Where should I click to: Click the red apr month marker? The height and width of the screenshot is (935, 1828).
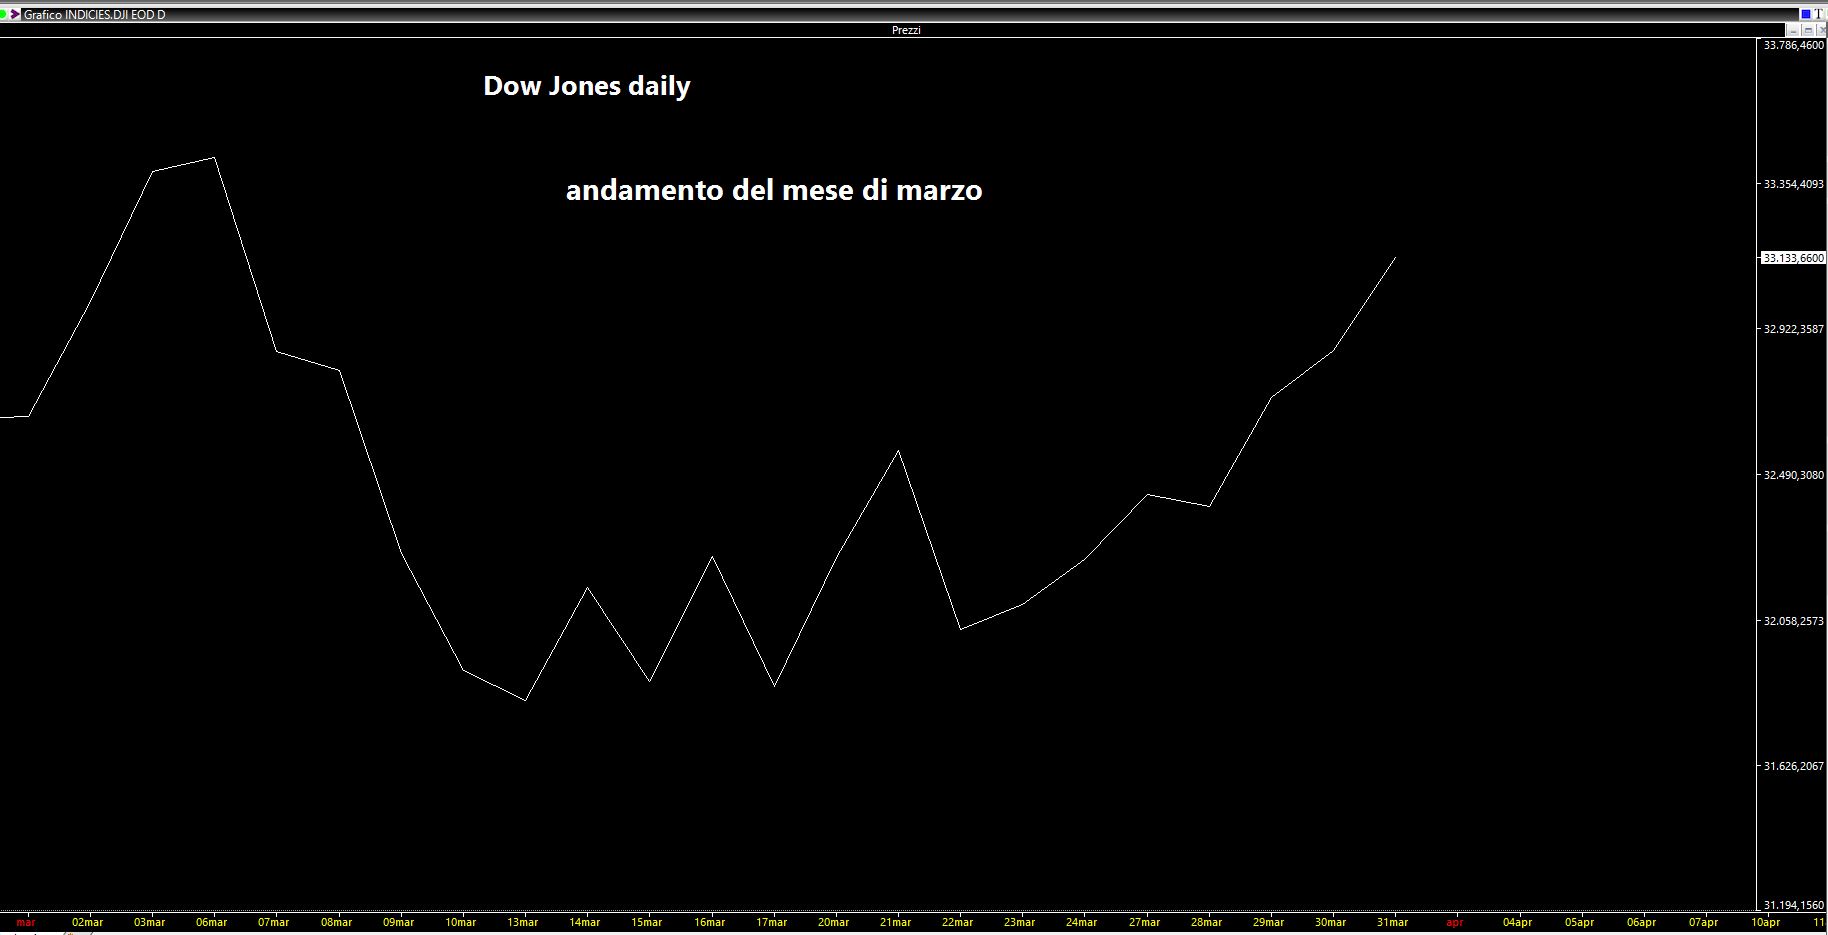pos(1455,923)
